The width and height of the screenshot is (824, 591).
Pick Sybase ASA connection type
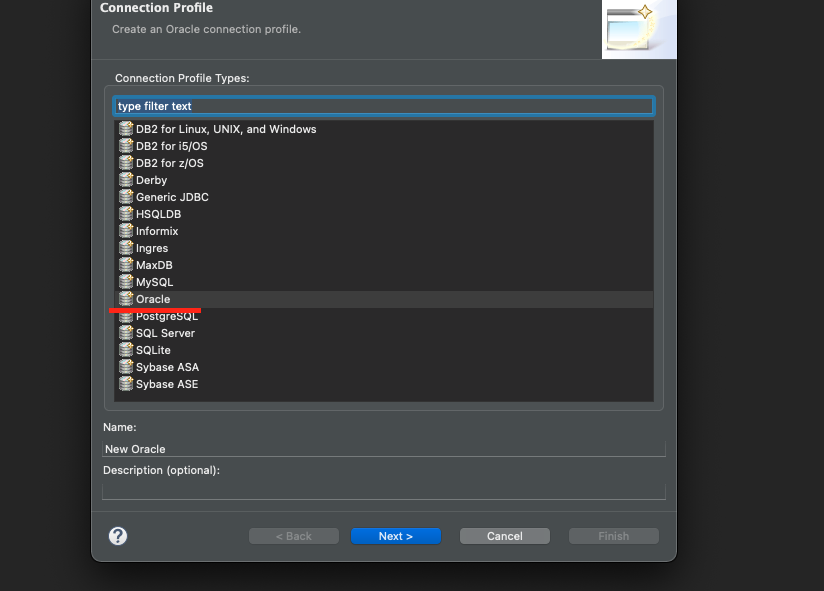pos(167,367)
